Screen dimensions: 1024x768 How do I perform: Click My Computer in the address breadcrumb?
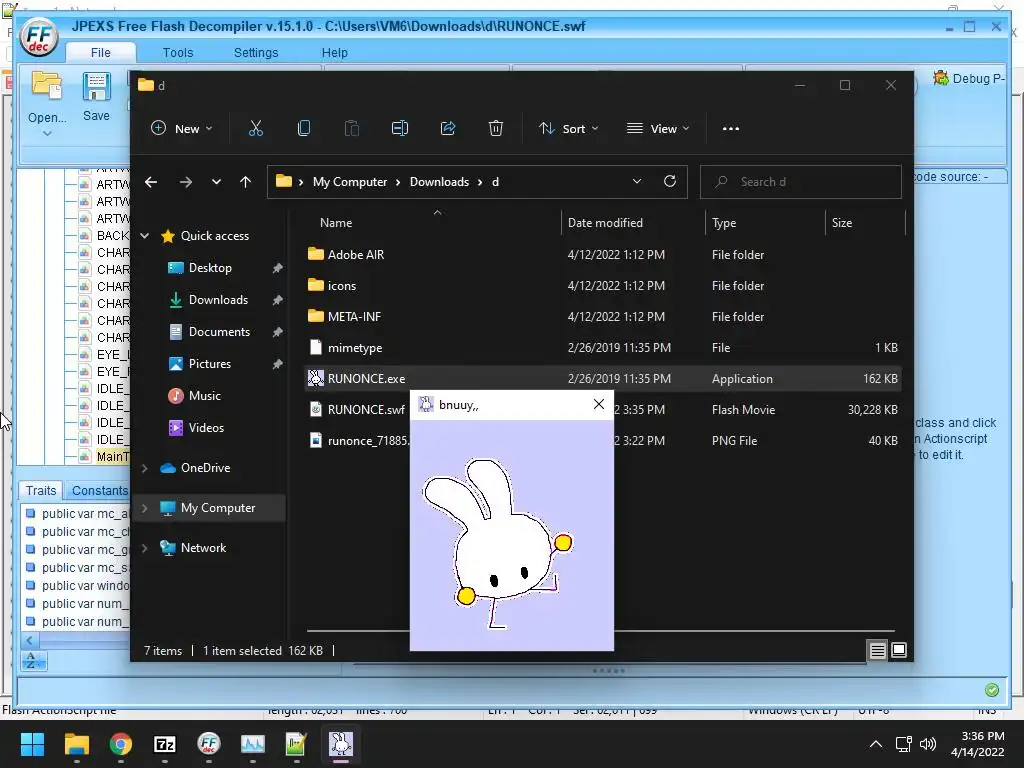pos(349,182)
